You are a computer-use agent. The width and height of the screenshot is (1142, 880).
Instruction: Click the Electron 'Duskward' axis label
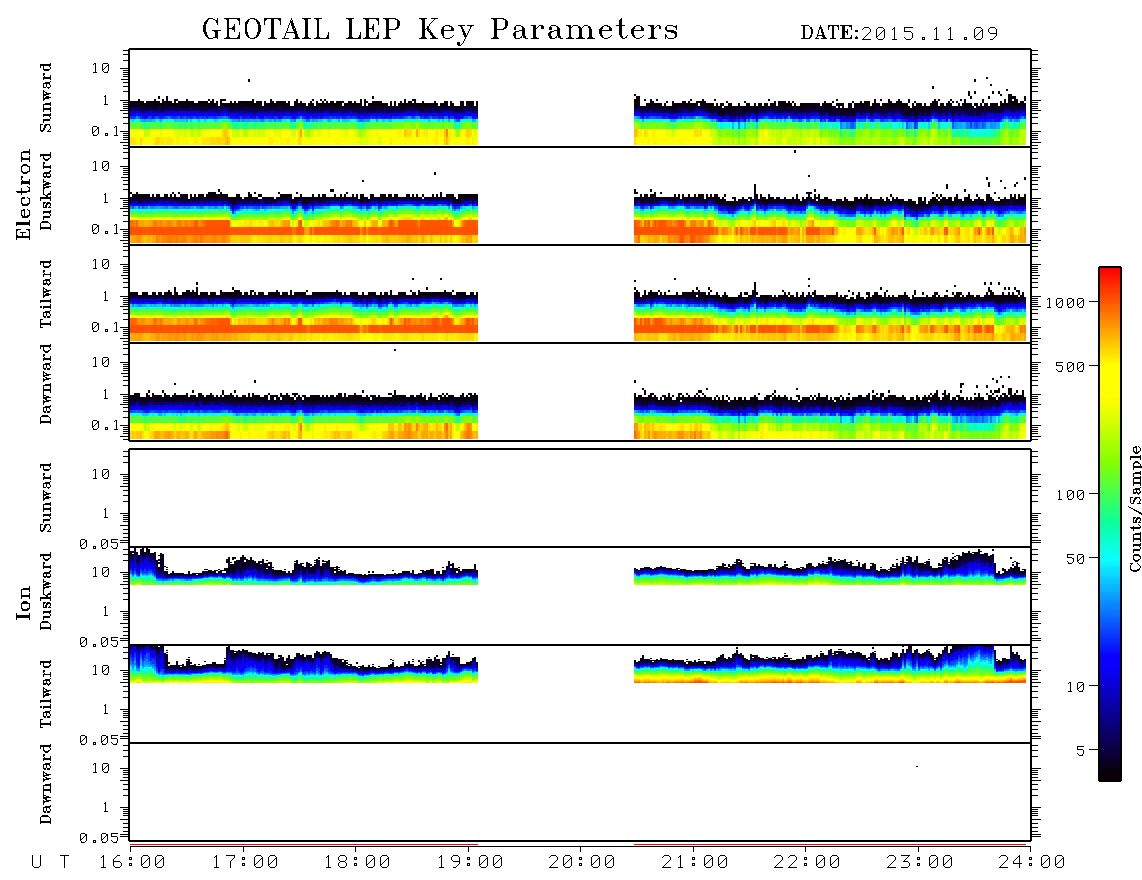(46, 191)
